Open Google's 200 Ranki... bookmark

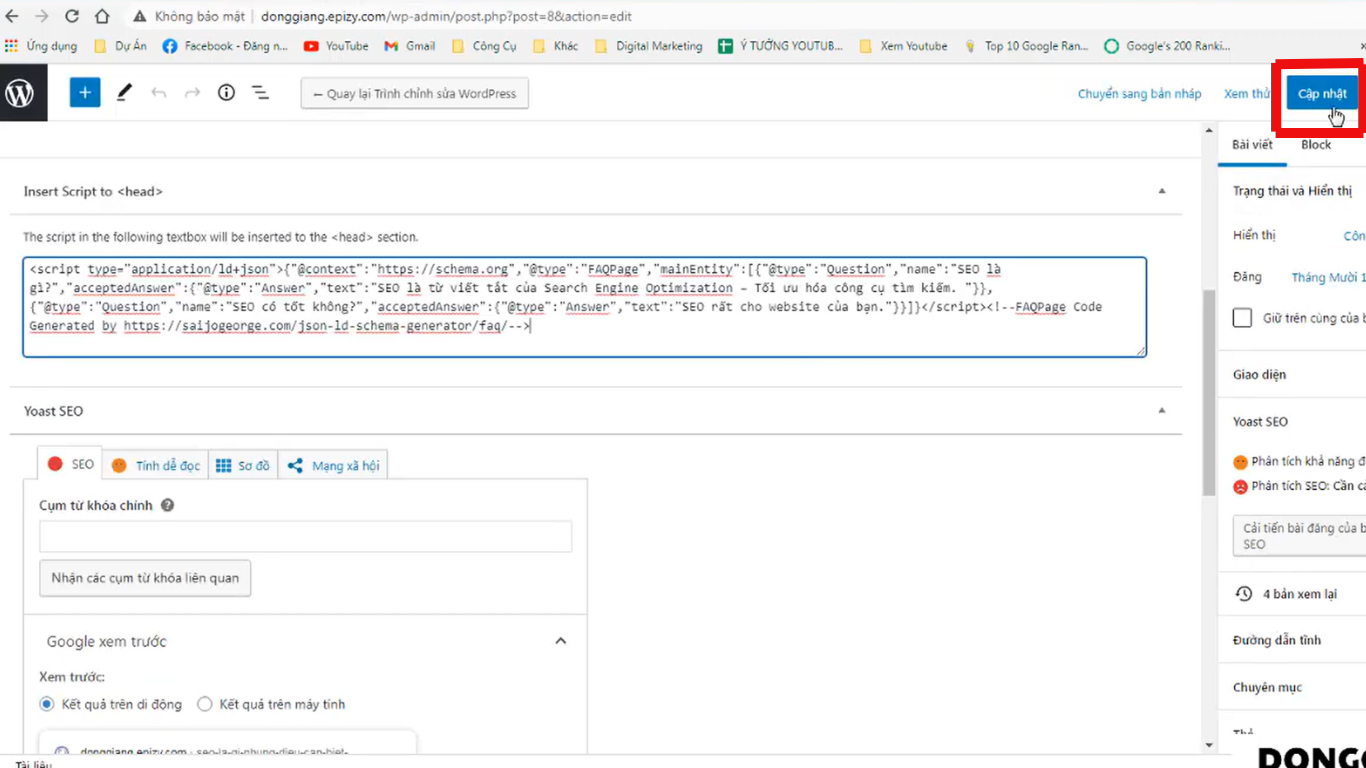[x=1167, y=46]
